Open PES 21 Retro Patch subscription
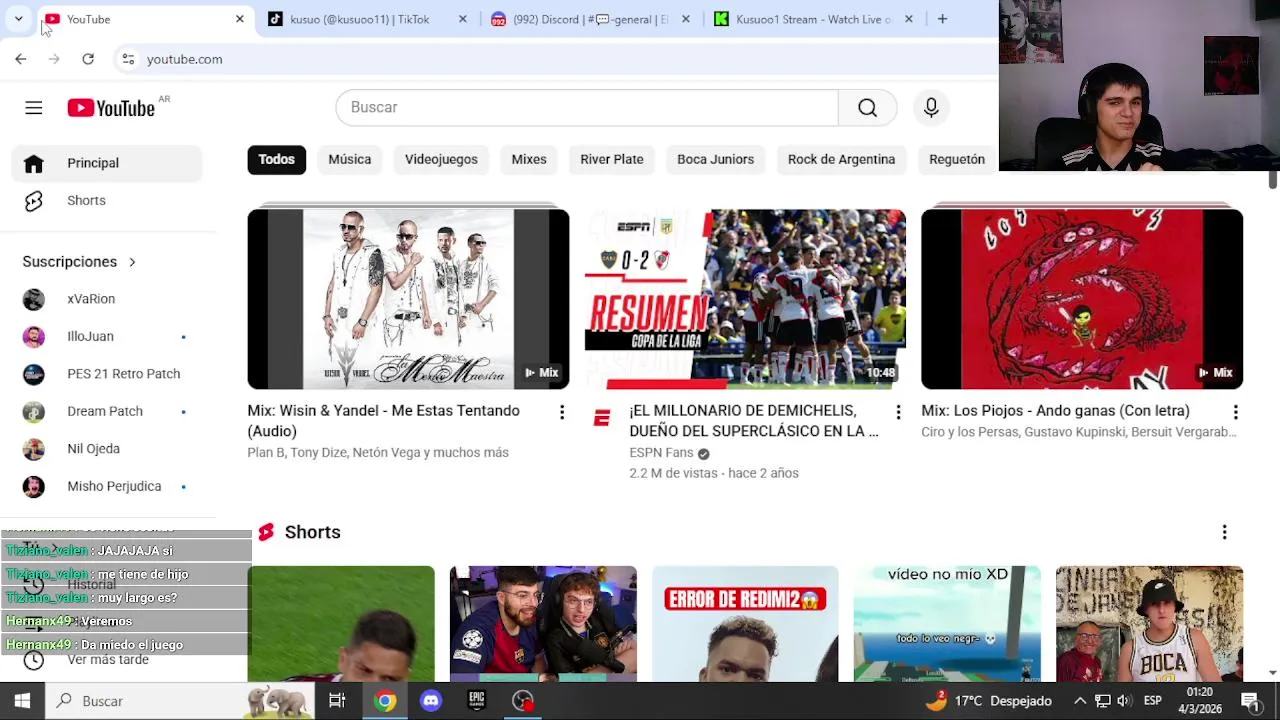Viewport: 1280px width, 720px height. (x=107, y=374)
